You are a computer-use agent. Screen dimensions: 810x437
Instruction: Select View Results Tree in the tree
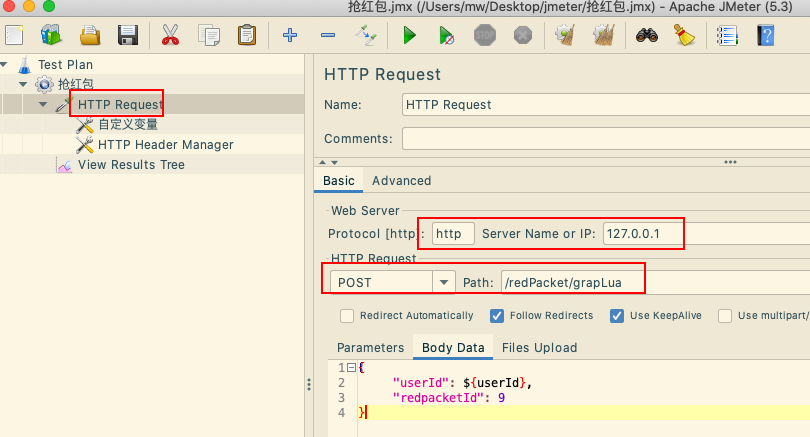pyautogui.click(x=130, y=165)
